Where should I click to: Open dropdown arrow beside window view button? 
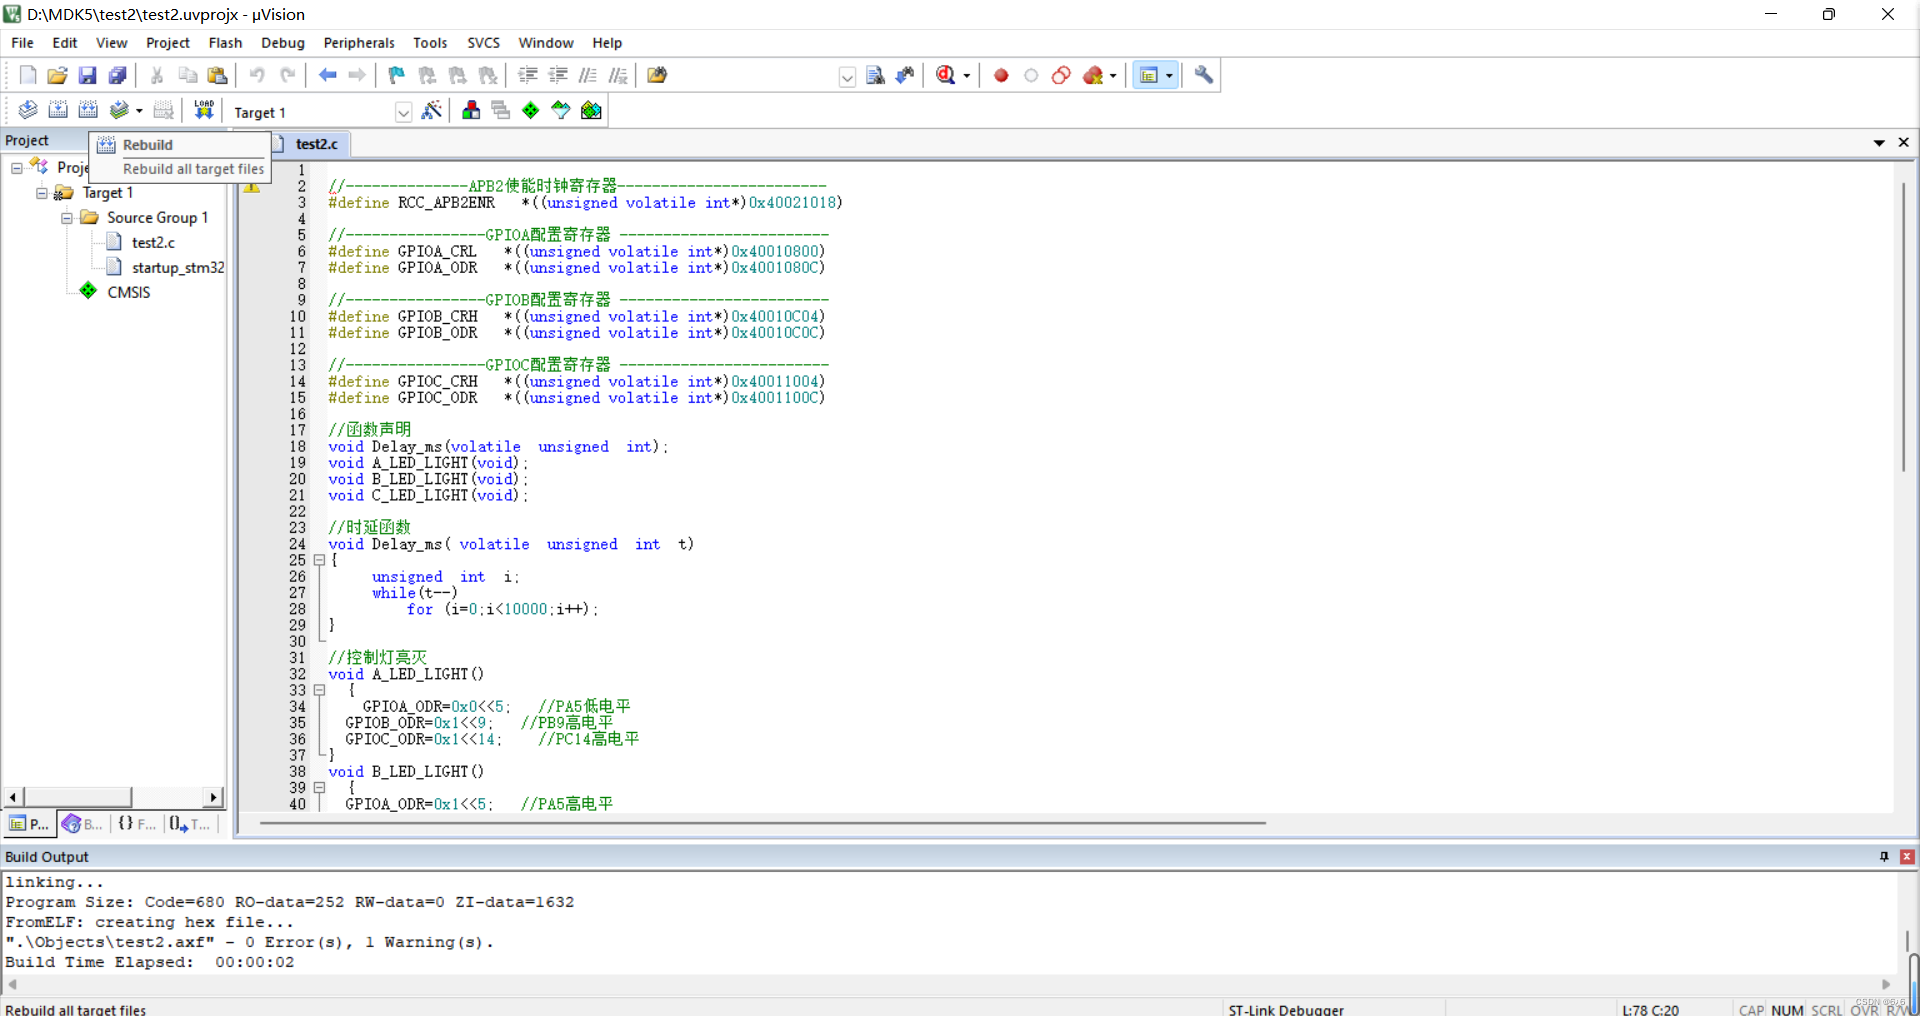1169,76
